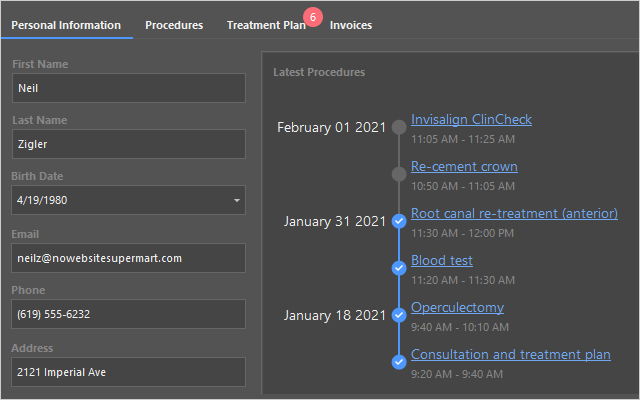The height and width of the screenshot is (400, 640).
Task: Click the Phone number input field
Action: (x=128, y=314)
